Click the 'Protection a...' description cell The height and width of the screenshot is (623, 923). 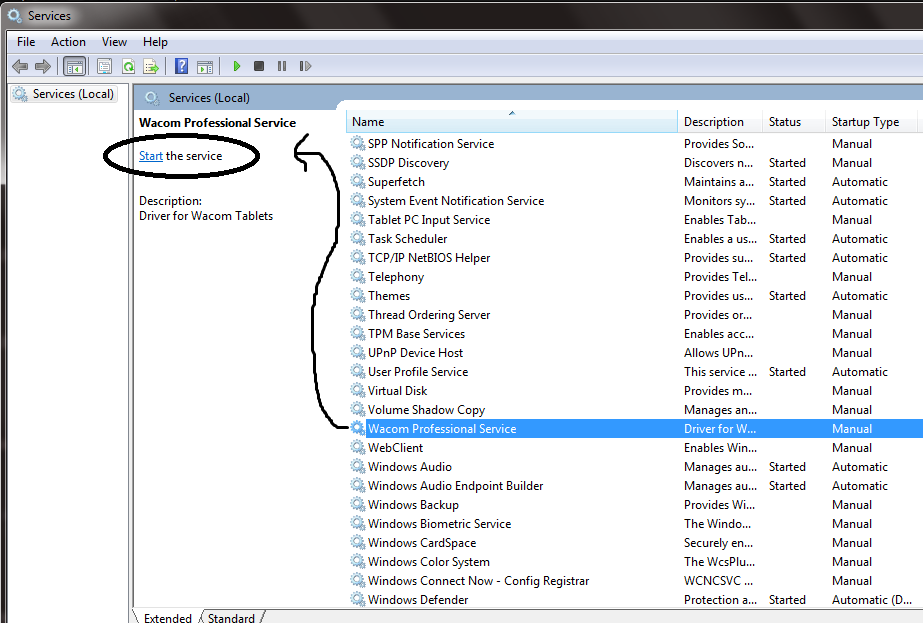tap(720, 599)
